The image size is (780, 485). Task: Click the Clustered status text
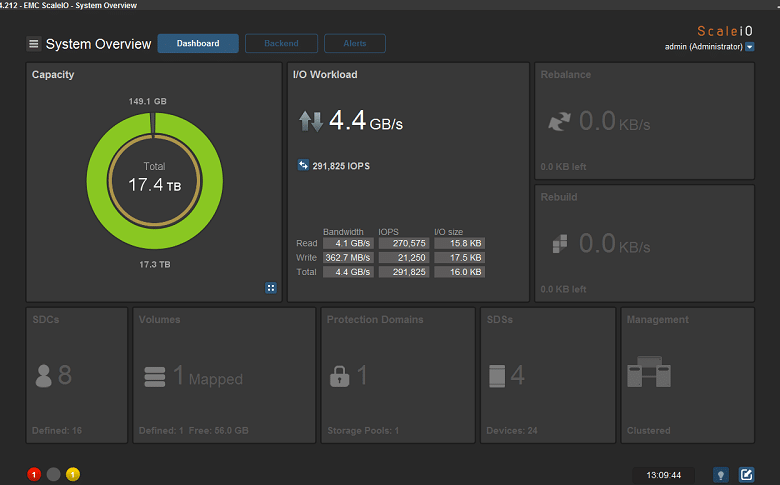pyautogui.click(x=649, y=431)
